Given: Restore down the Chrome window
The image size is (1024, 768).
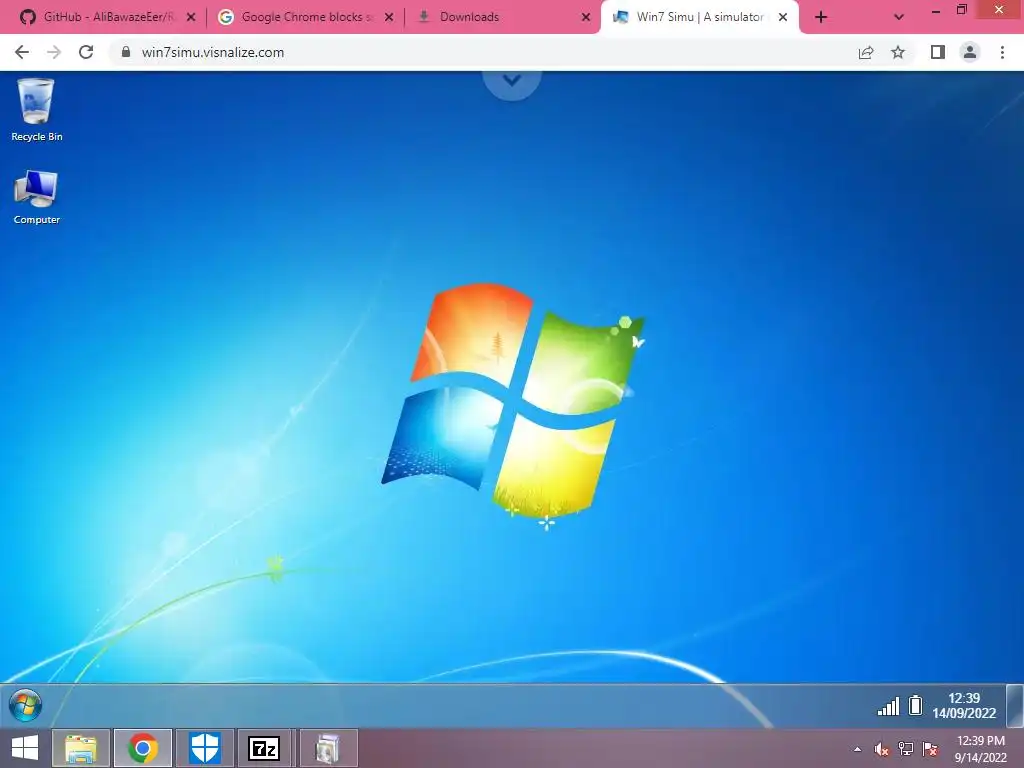Looking at the screenshot, I should [x=962, y=10].
